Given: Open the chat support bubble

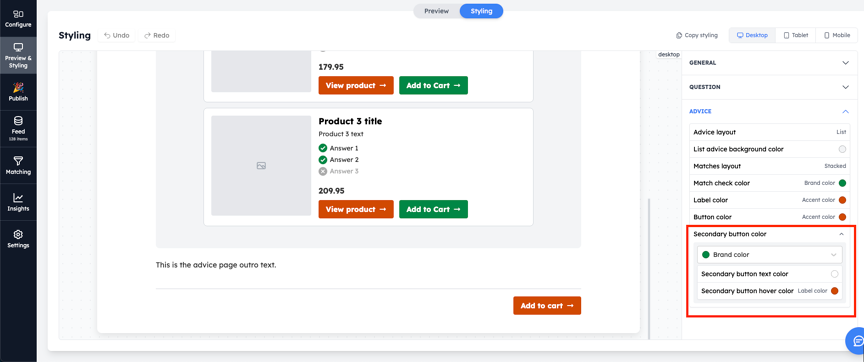Looking at the screenshot, I should [x=856, y=341].
